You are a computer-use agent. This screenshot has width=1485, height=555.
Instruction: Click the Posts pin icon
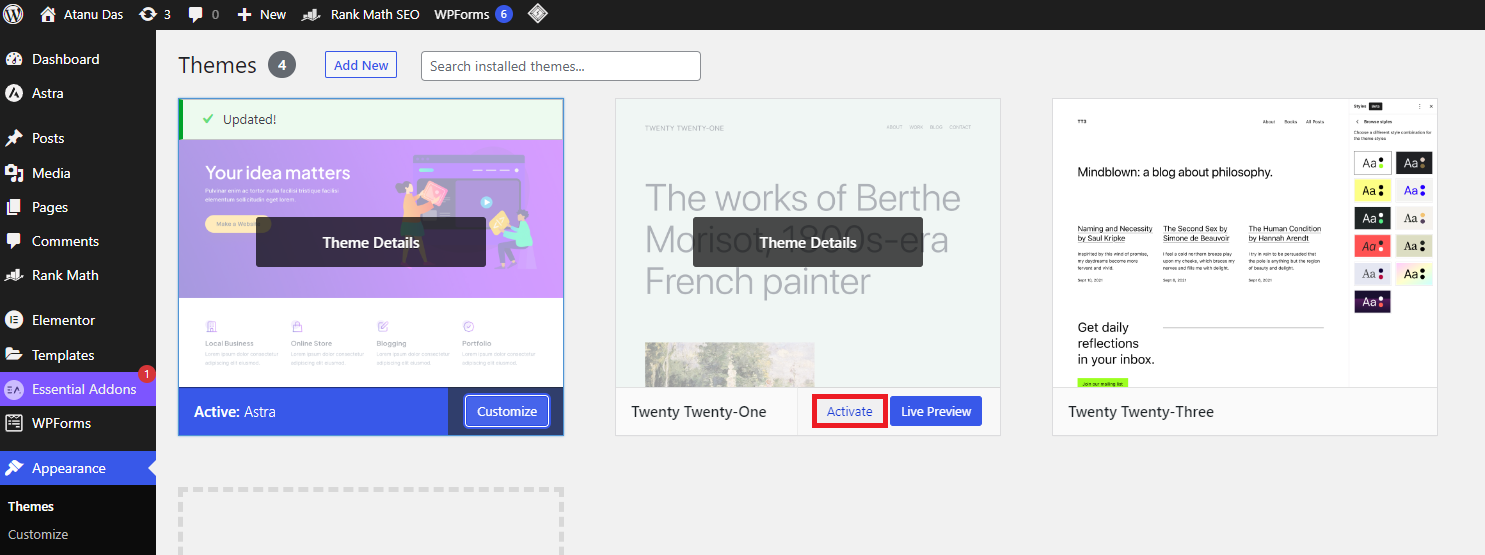point(14,138)
